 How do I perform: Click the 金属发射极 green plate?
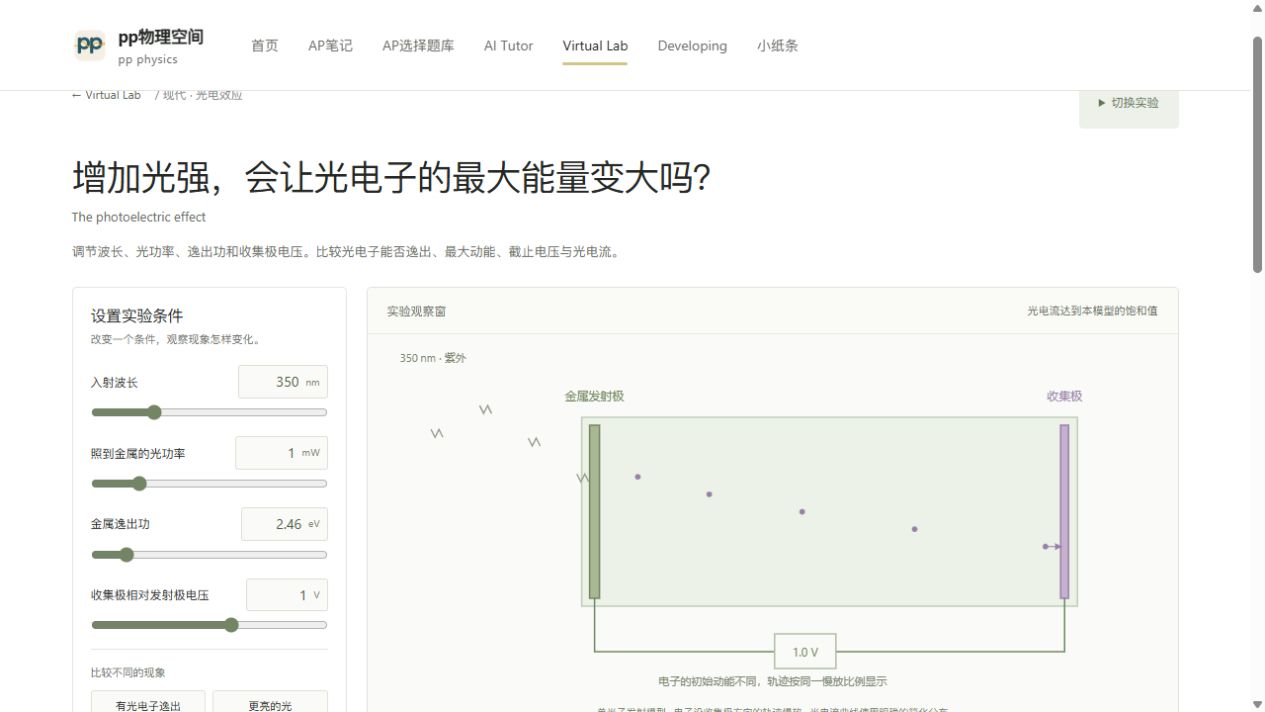click(x=594, y=511)
